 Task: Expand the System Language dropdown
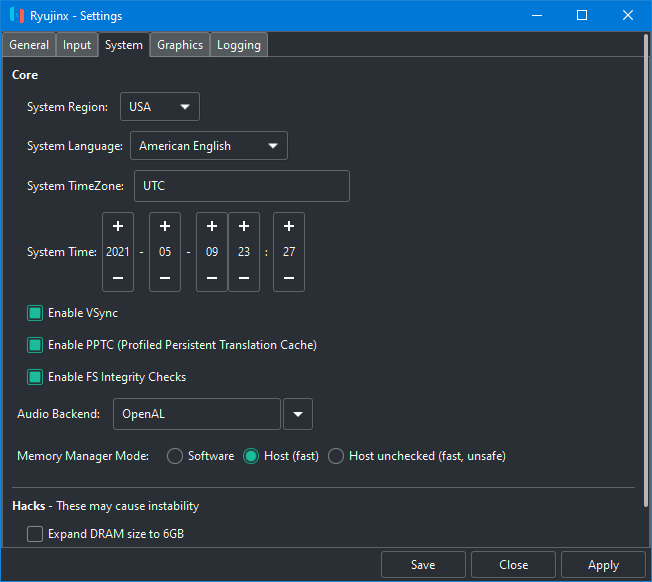click(x=209, y=146)
